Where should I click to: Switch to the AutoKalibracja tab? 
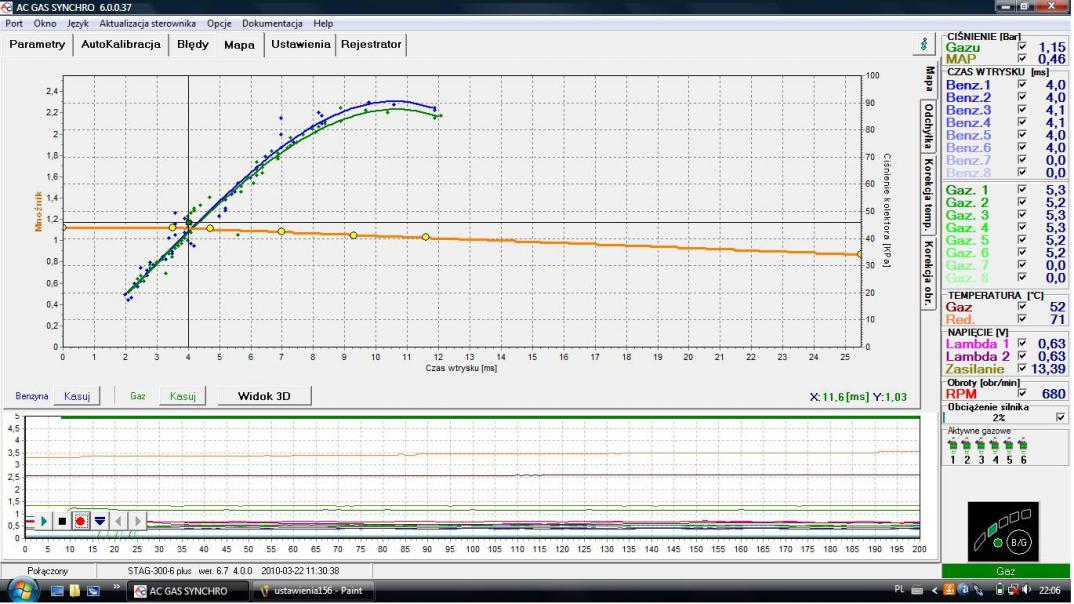(120, 45)
